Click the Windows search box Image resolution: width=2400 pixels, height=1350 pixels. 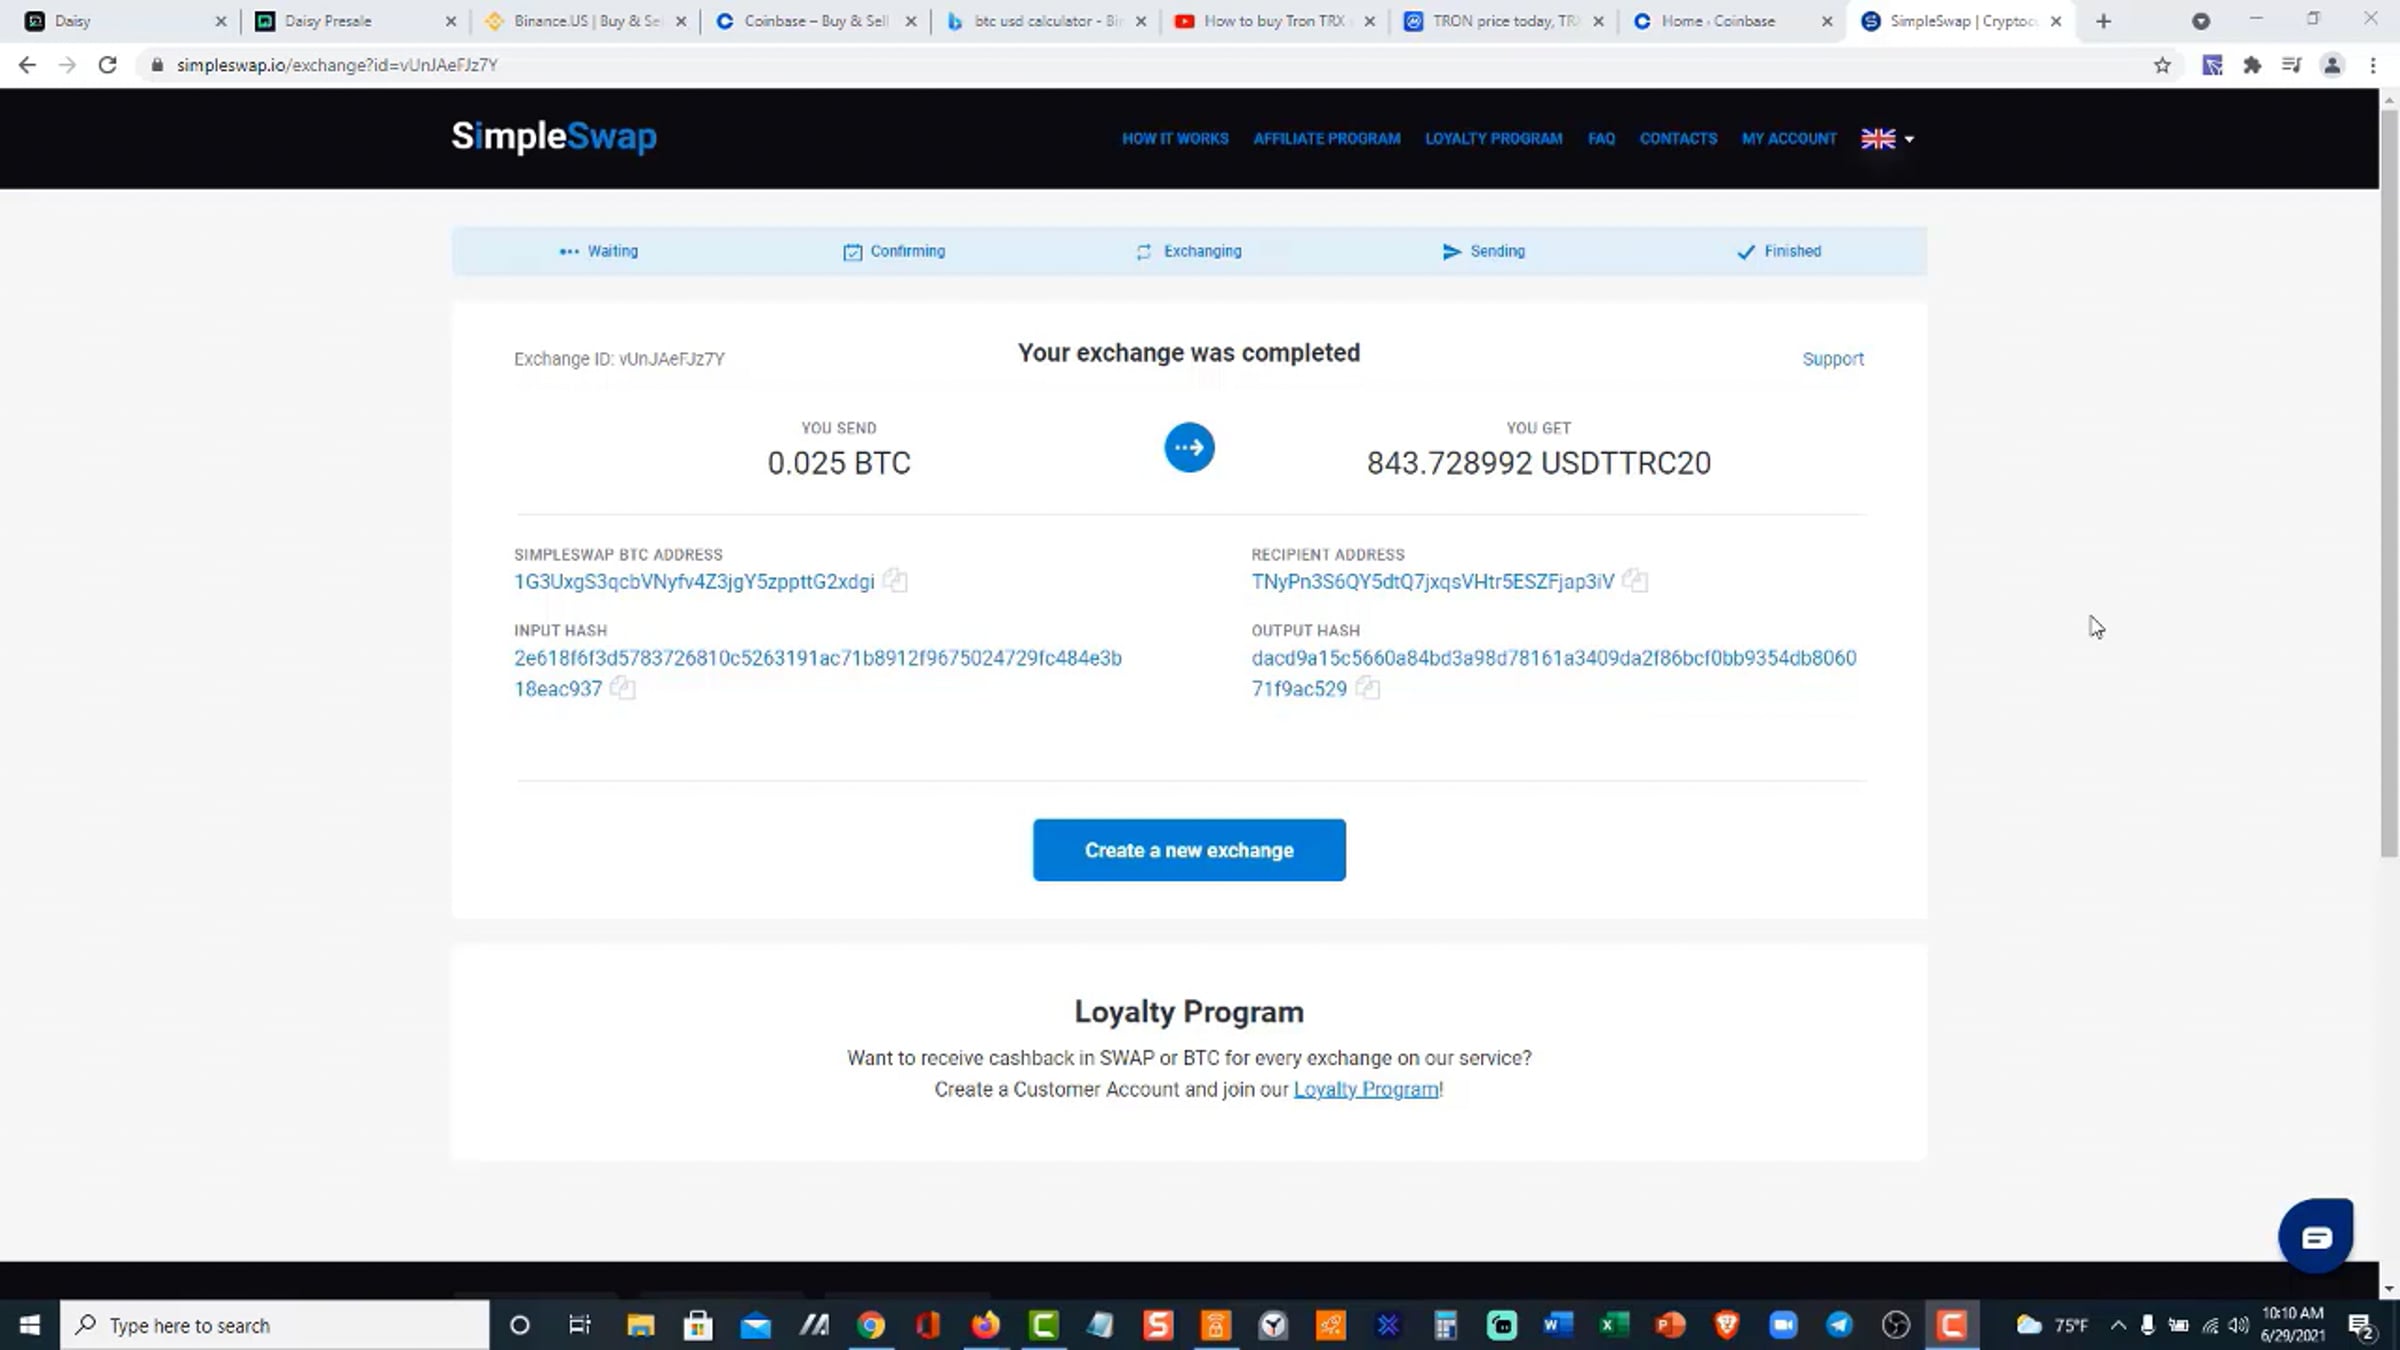[x=275, y=1325]
